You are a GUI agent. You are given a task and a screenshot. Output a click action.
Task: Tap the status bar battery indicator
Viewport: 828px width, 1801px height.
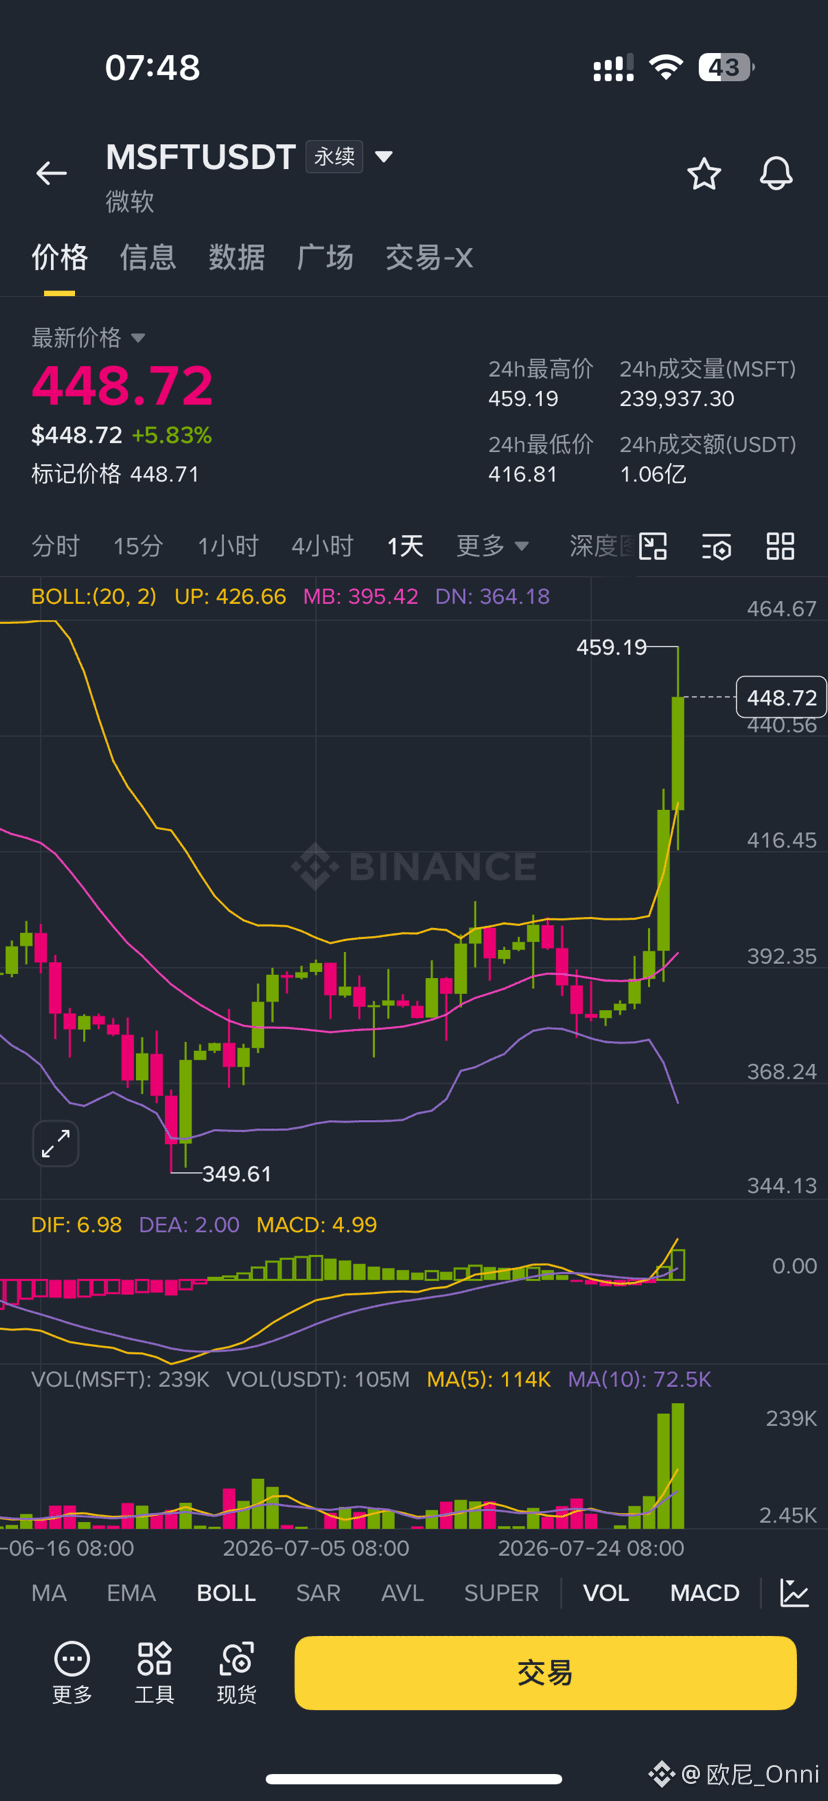[726, 67]
